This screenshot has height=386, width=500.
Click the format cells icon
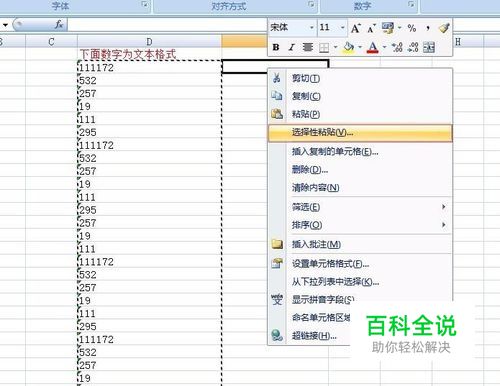tap(277, 264)
